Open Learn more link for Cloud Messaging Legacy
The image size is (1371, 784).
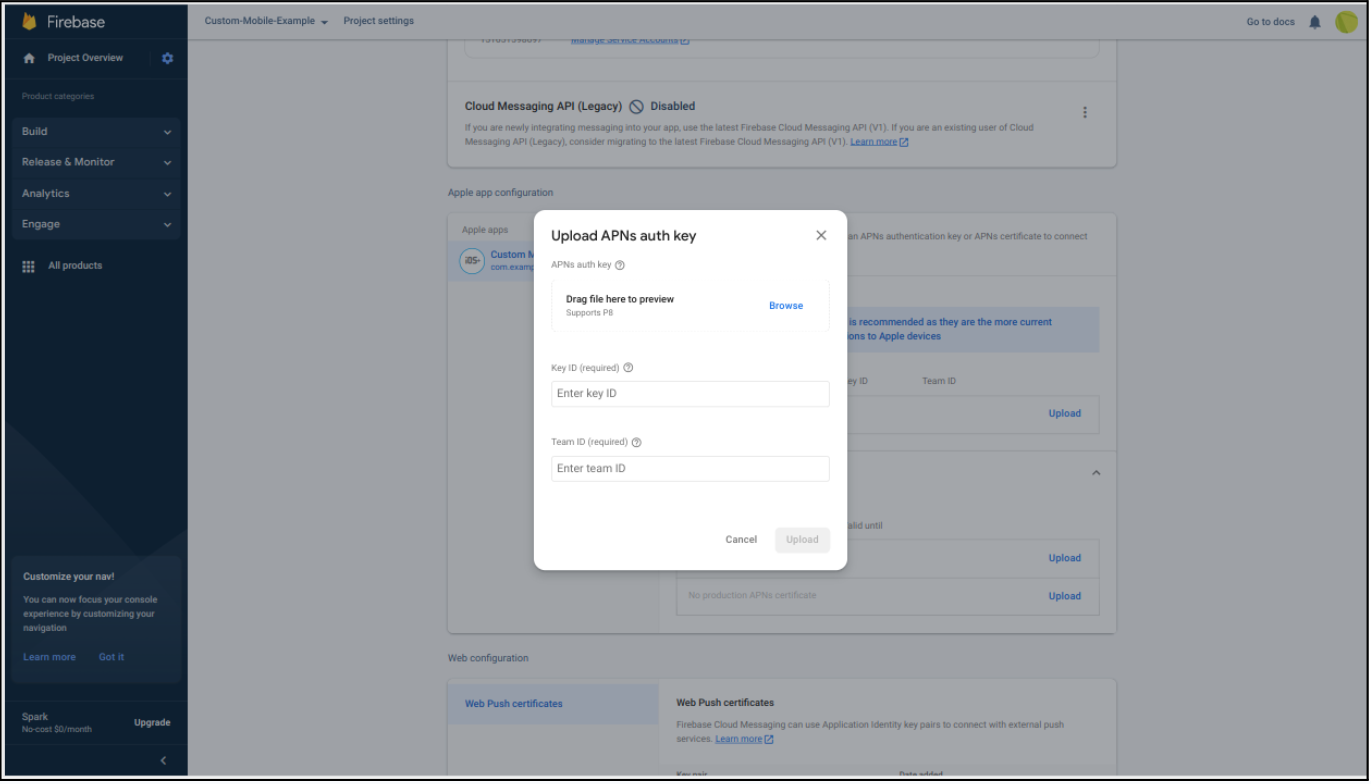(879, 142)
